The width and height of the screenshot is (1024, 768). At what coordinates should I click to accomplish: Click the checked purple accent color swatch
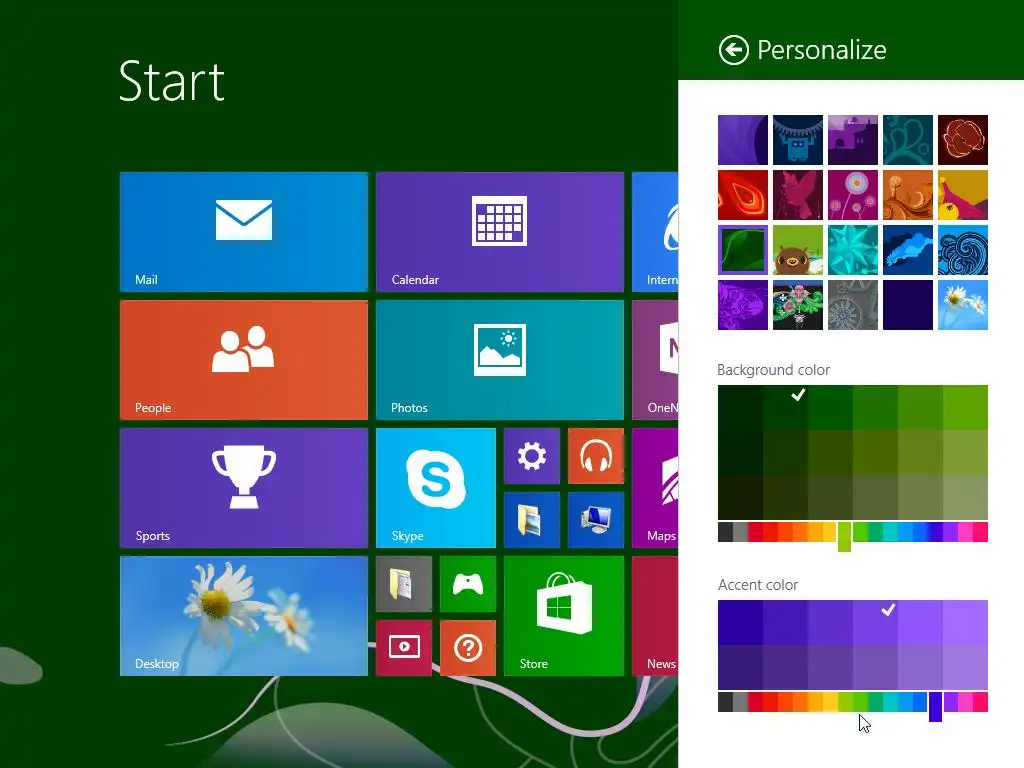click(x=875, y=622)
